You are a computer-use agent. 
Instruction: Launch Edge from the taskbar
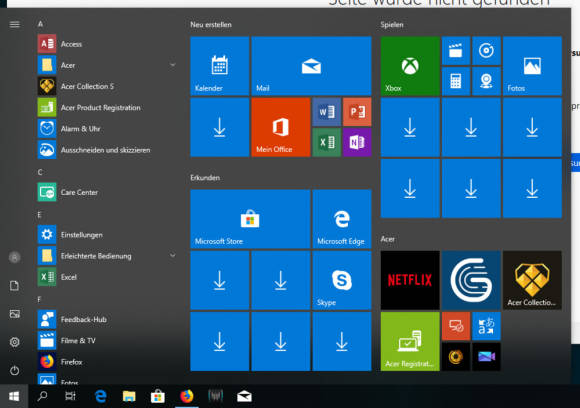100,396
